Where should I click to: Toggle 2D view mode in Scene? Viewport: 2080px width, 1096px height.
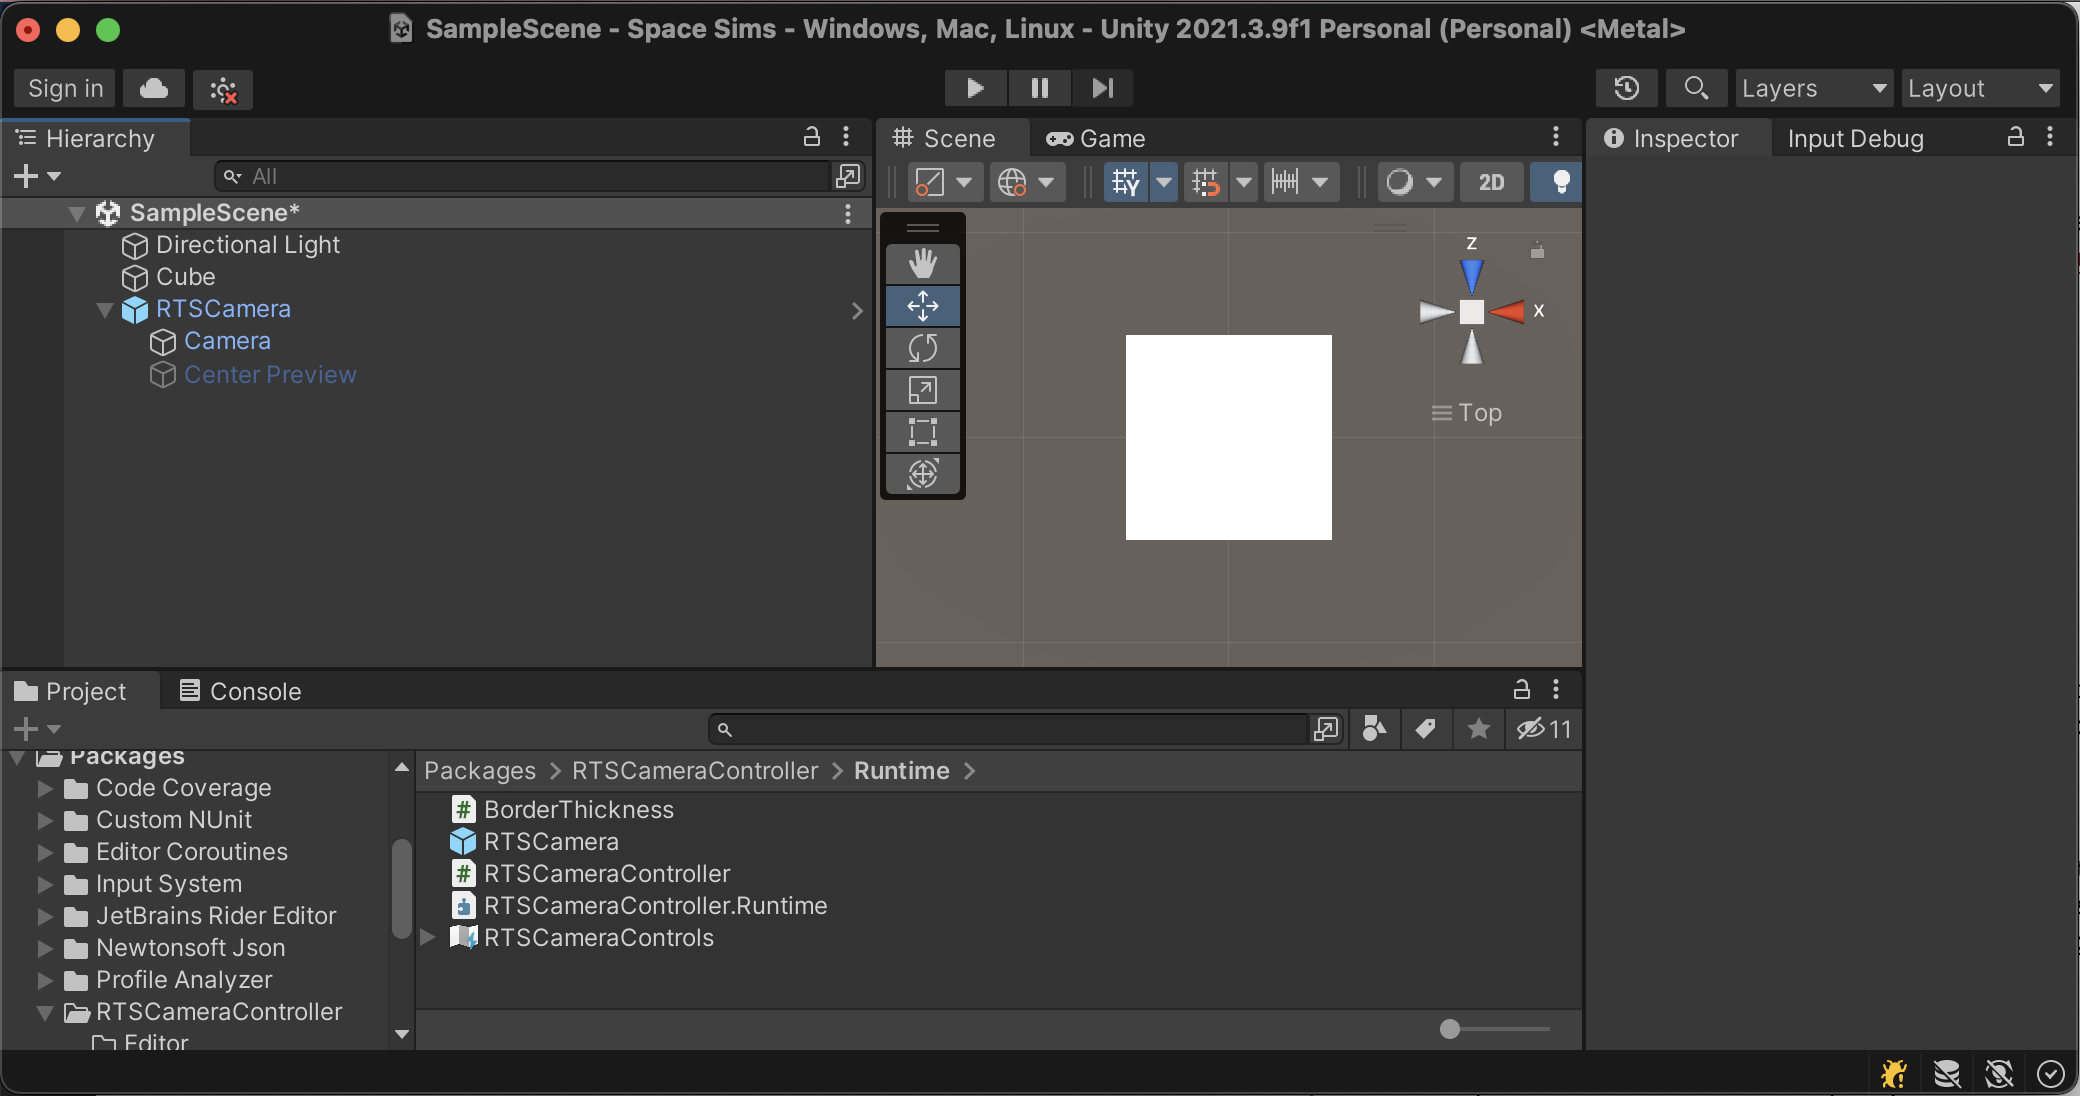click(1491, 182)
